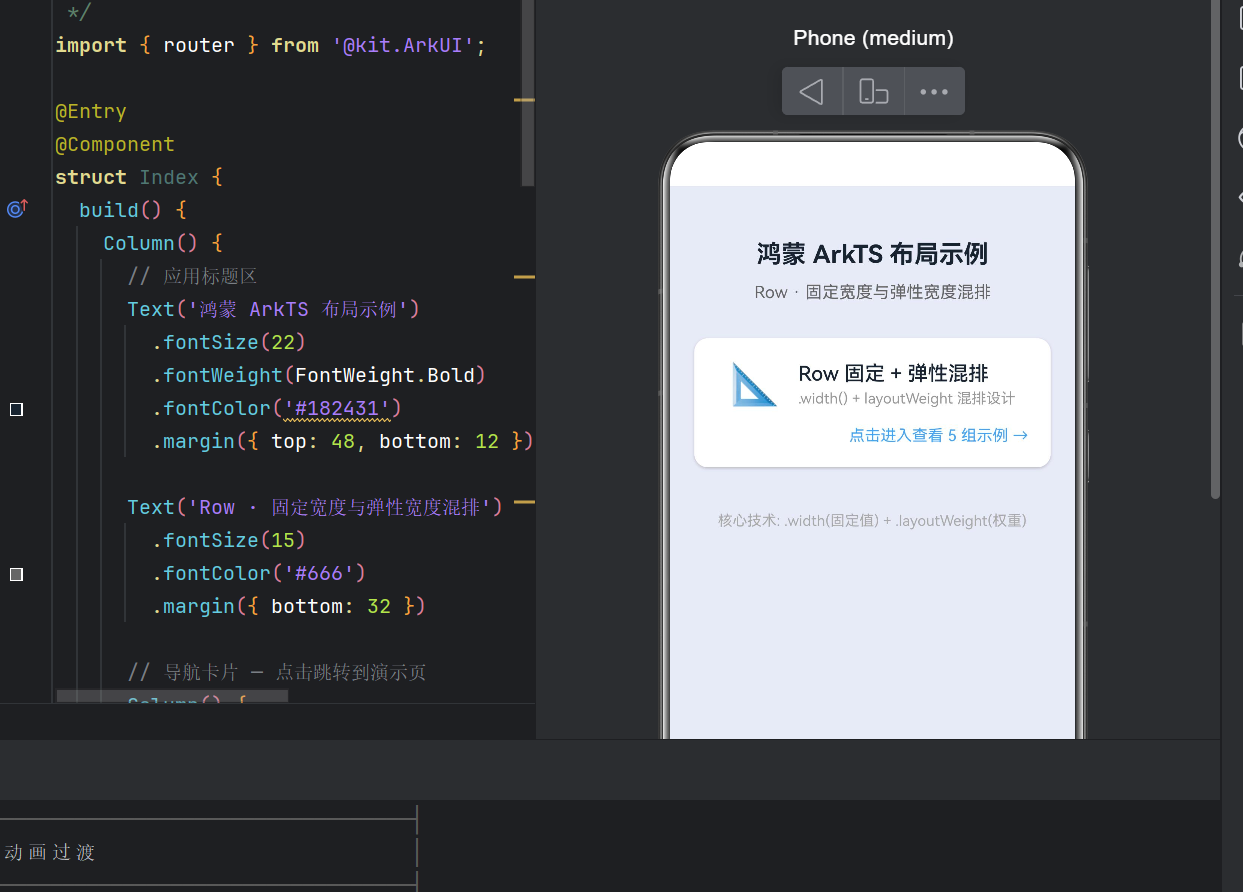
Task: Click the previewer back triangle icon
Action: click(812, 92)
